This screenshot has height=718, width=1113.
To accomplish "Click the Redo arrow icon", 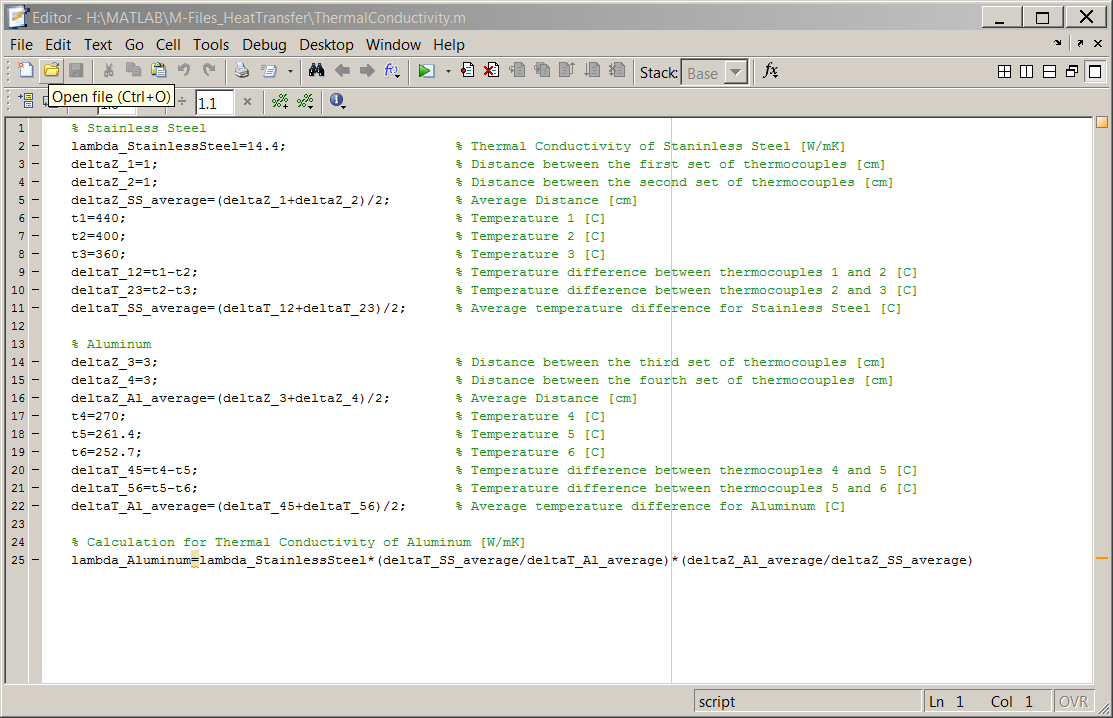I will pyautogui.click(x=209, y=70).
